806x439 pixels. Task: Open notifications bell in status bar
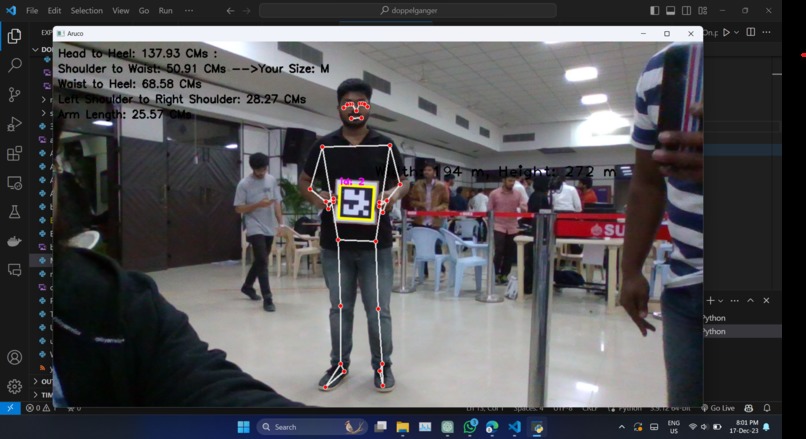pos(767,408)
